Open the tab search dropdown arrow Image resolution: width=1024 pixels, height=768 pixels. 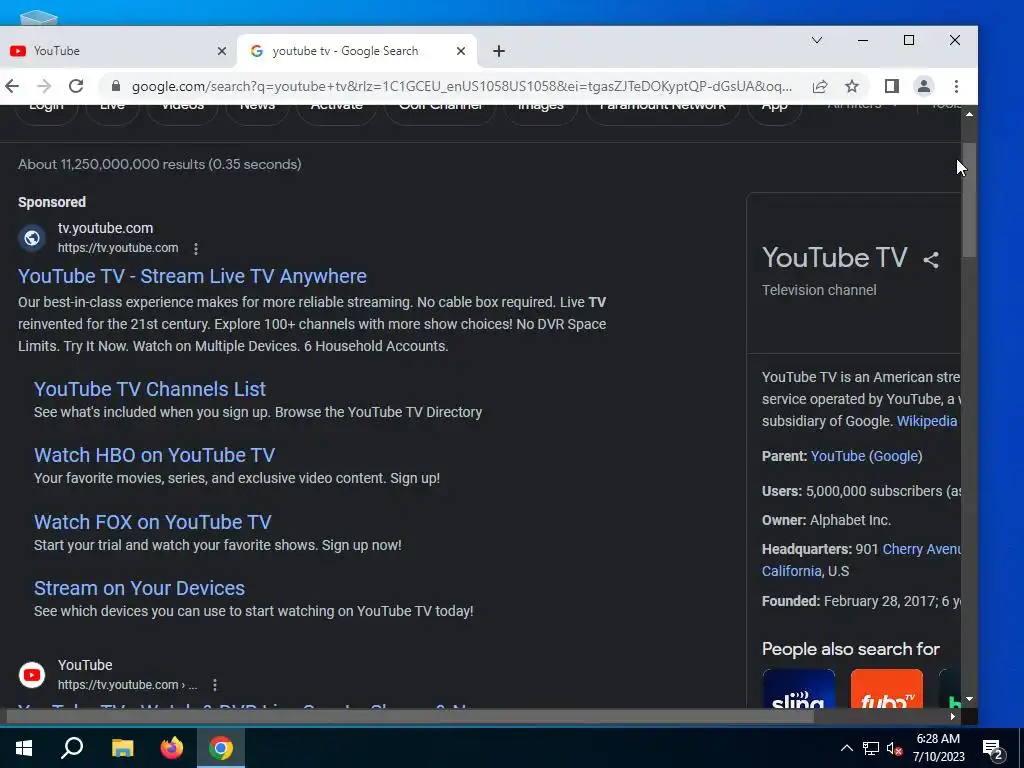coord(816,40)
